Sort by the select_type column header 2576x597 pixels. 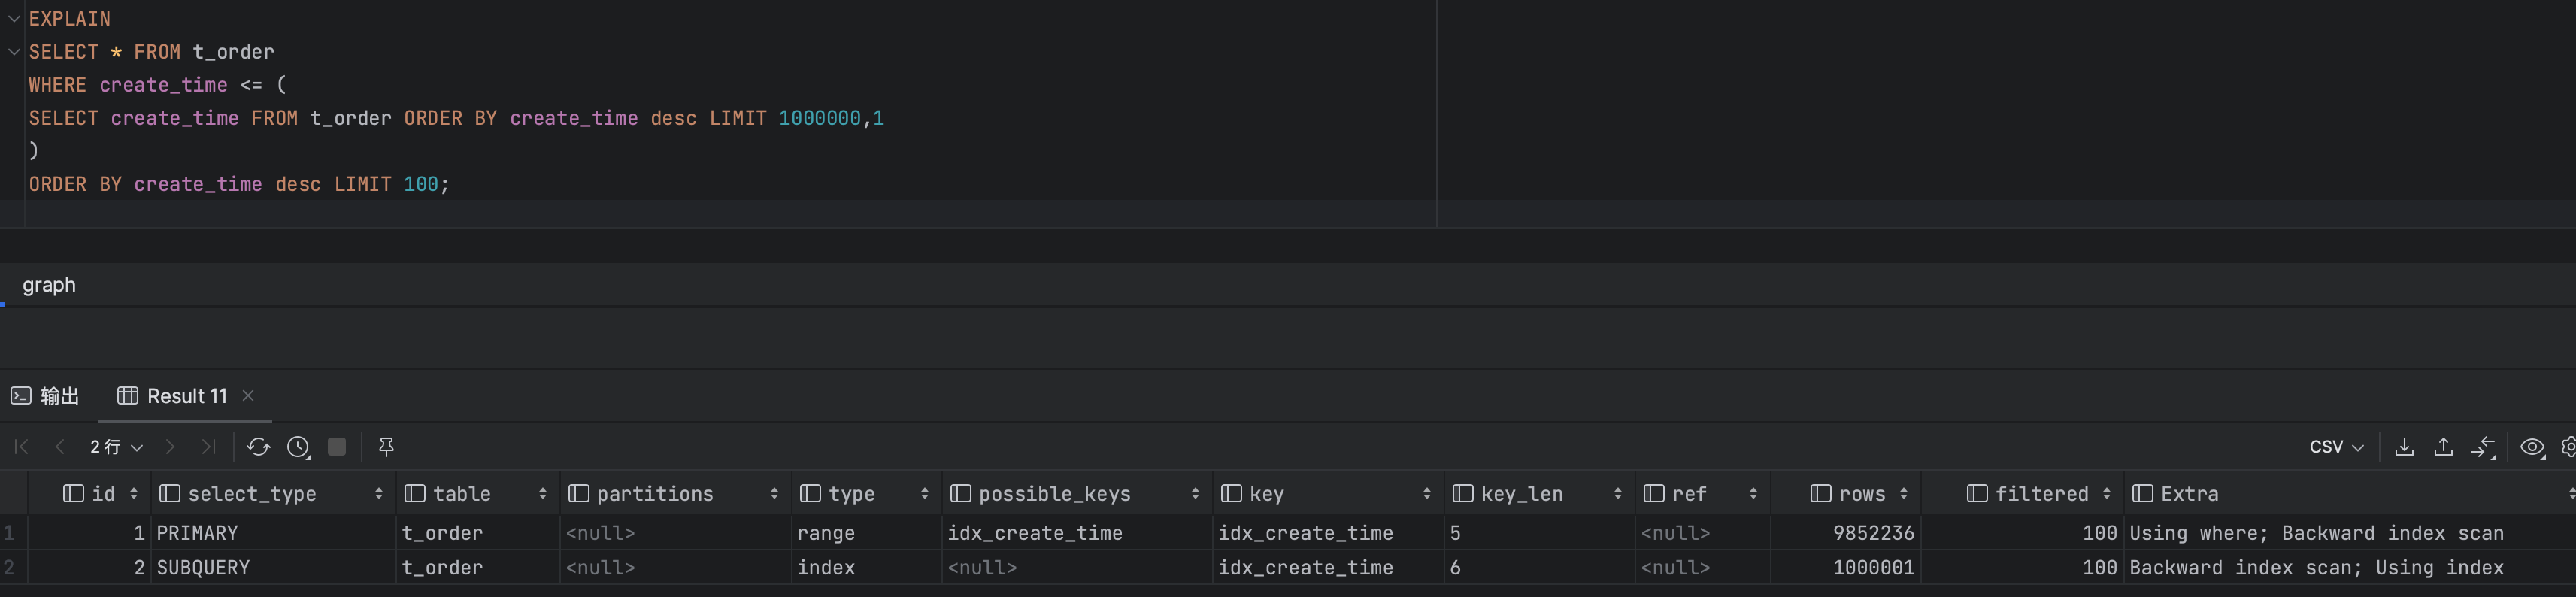pos(252,494)
